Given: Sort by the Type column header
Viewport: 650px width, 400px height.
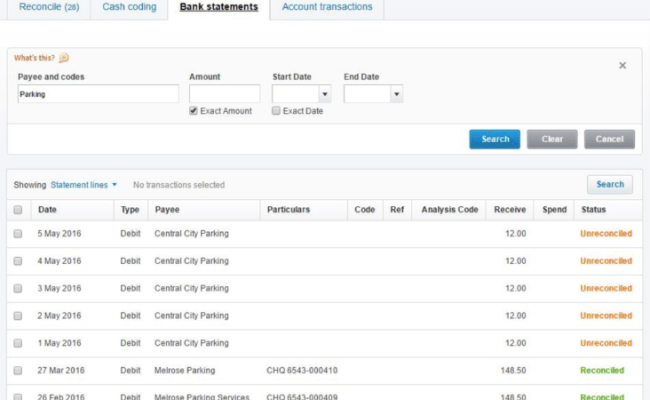Looking at the screenshot, I should coord(130,210).
